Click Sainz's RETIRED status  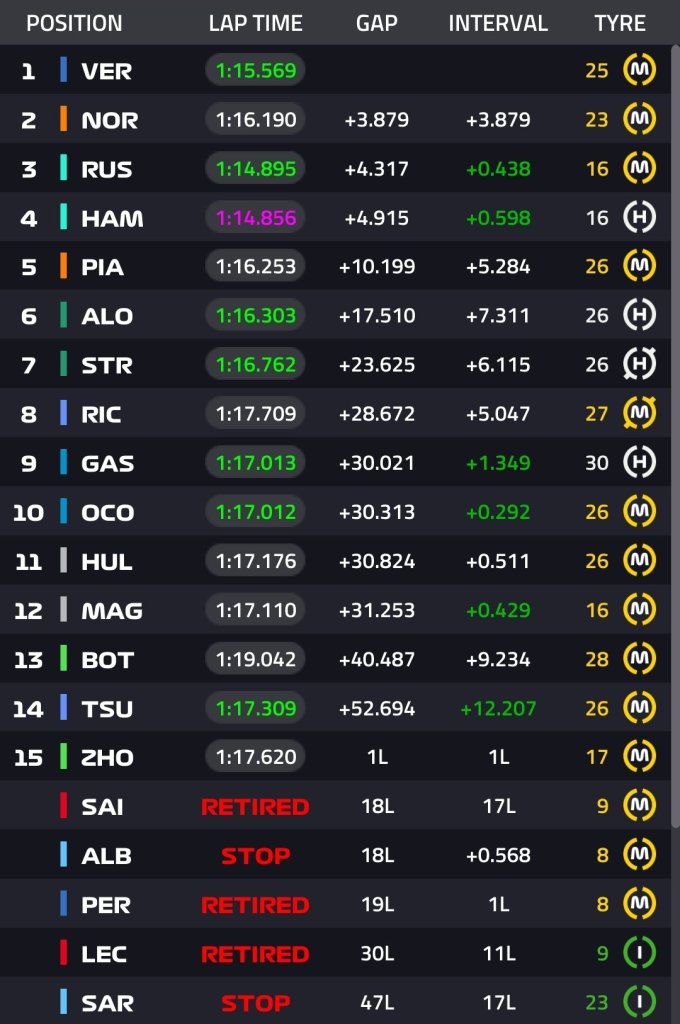click(255, 806)
